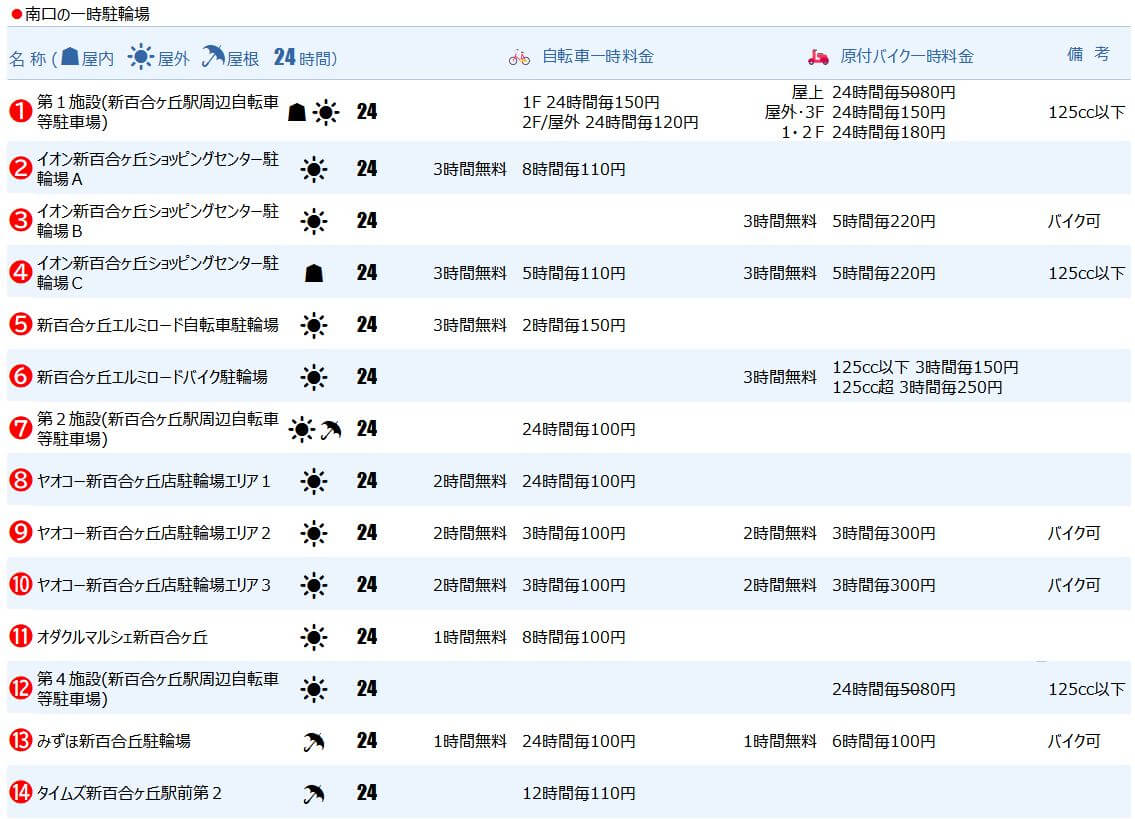The width and height of the screenshot is (1135, 819).
Task: Click the indoor icon in row 4
Action: pos(313,273)
